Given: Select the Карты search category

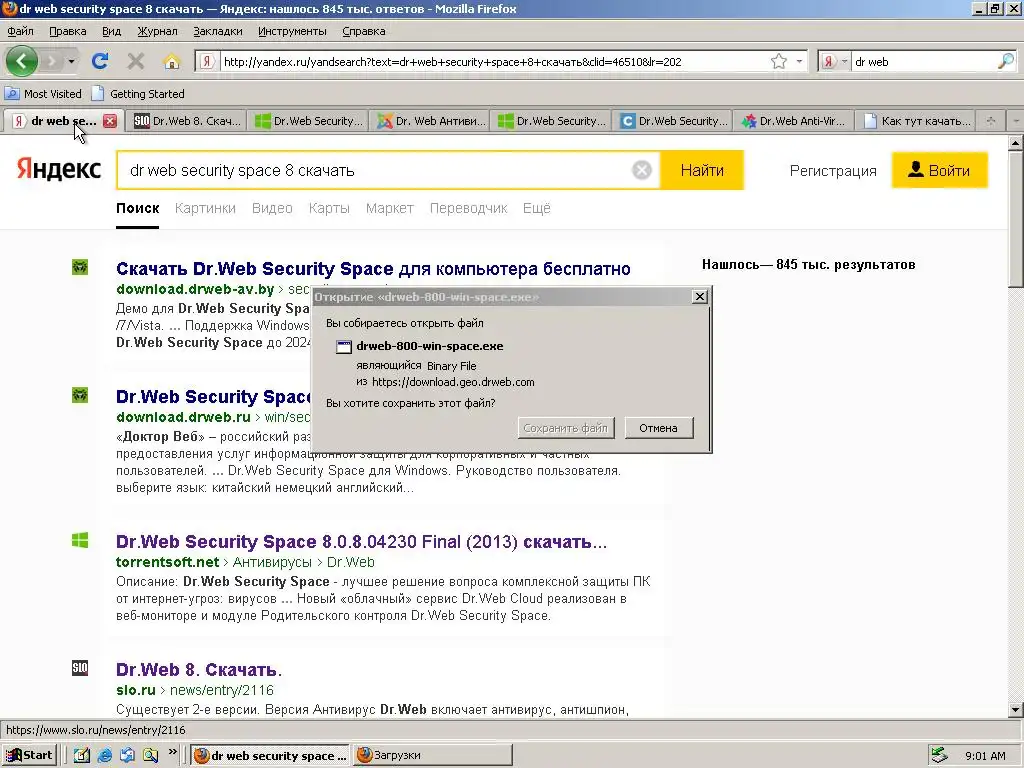Looking at the screenshot, I should tap(329, 208).
